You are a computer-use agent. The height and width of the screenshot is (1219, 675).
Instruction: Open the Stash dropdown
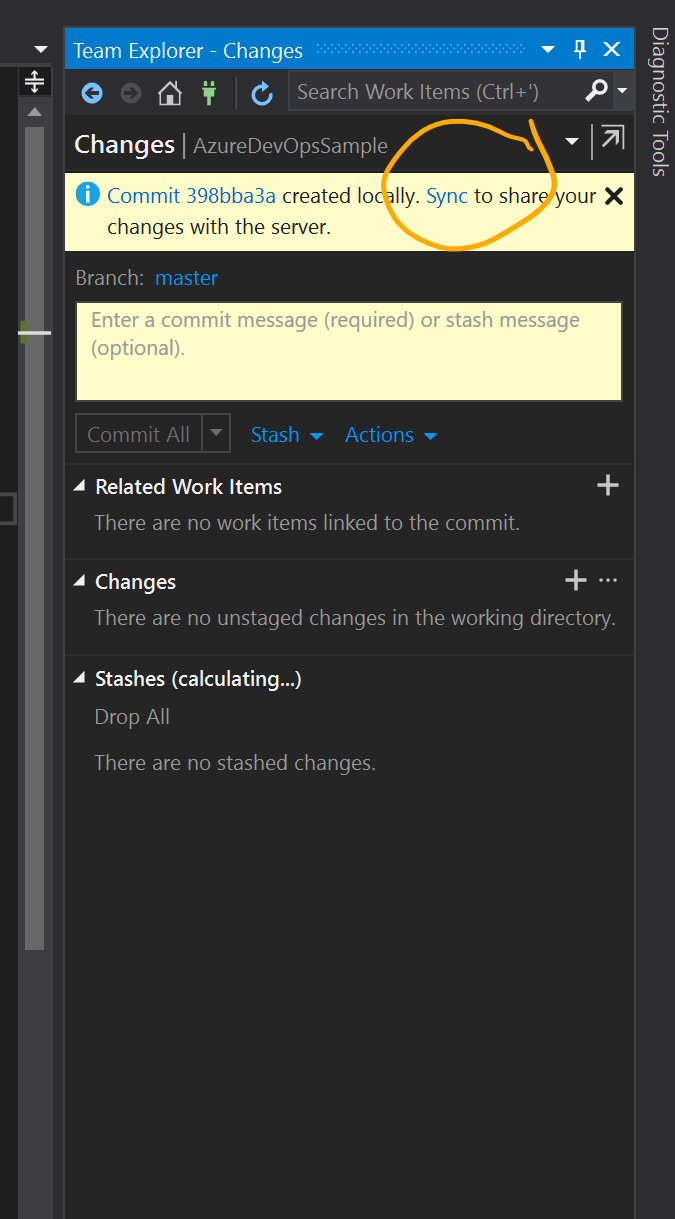[286, 435]
